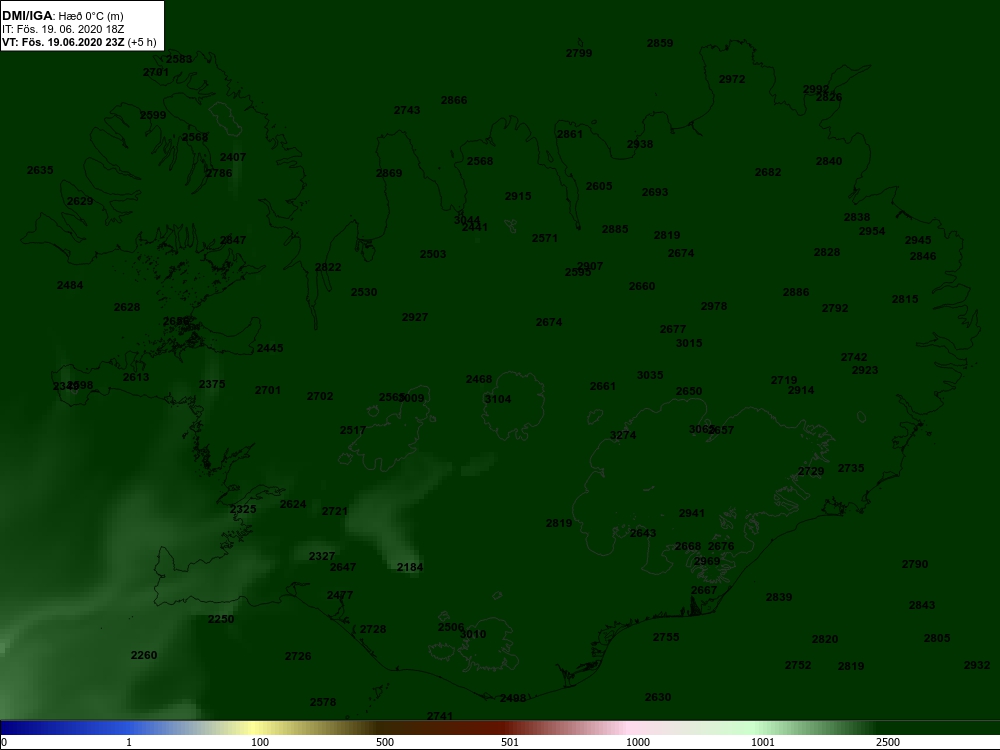Click the map value 2660
Image resolution: width=1000 pixels, height=750 pixels.
point(642,286)
